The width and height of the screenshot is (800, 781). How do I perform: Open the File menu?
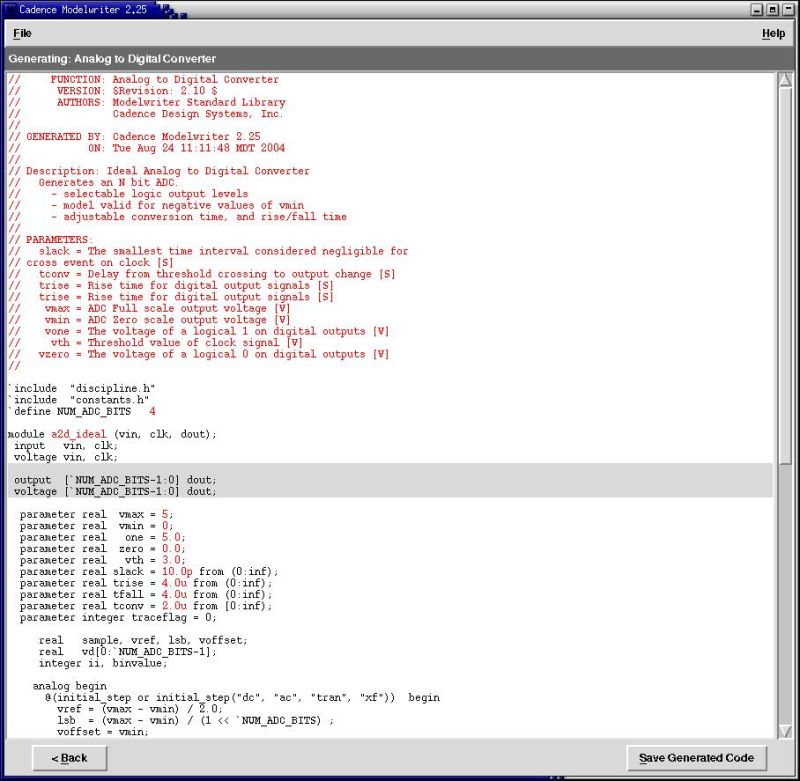point(21,33)
